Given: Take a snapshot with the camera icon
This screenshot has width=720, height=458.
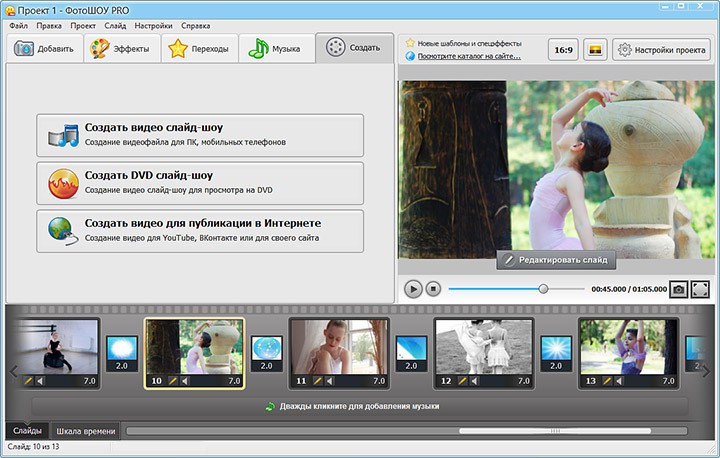Looking at the screenshot, I should (678, 289).
